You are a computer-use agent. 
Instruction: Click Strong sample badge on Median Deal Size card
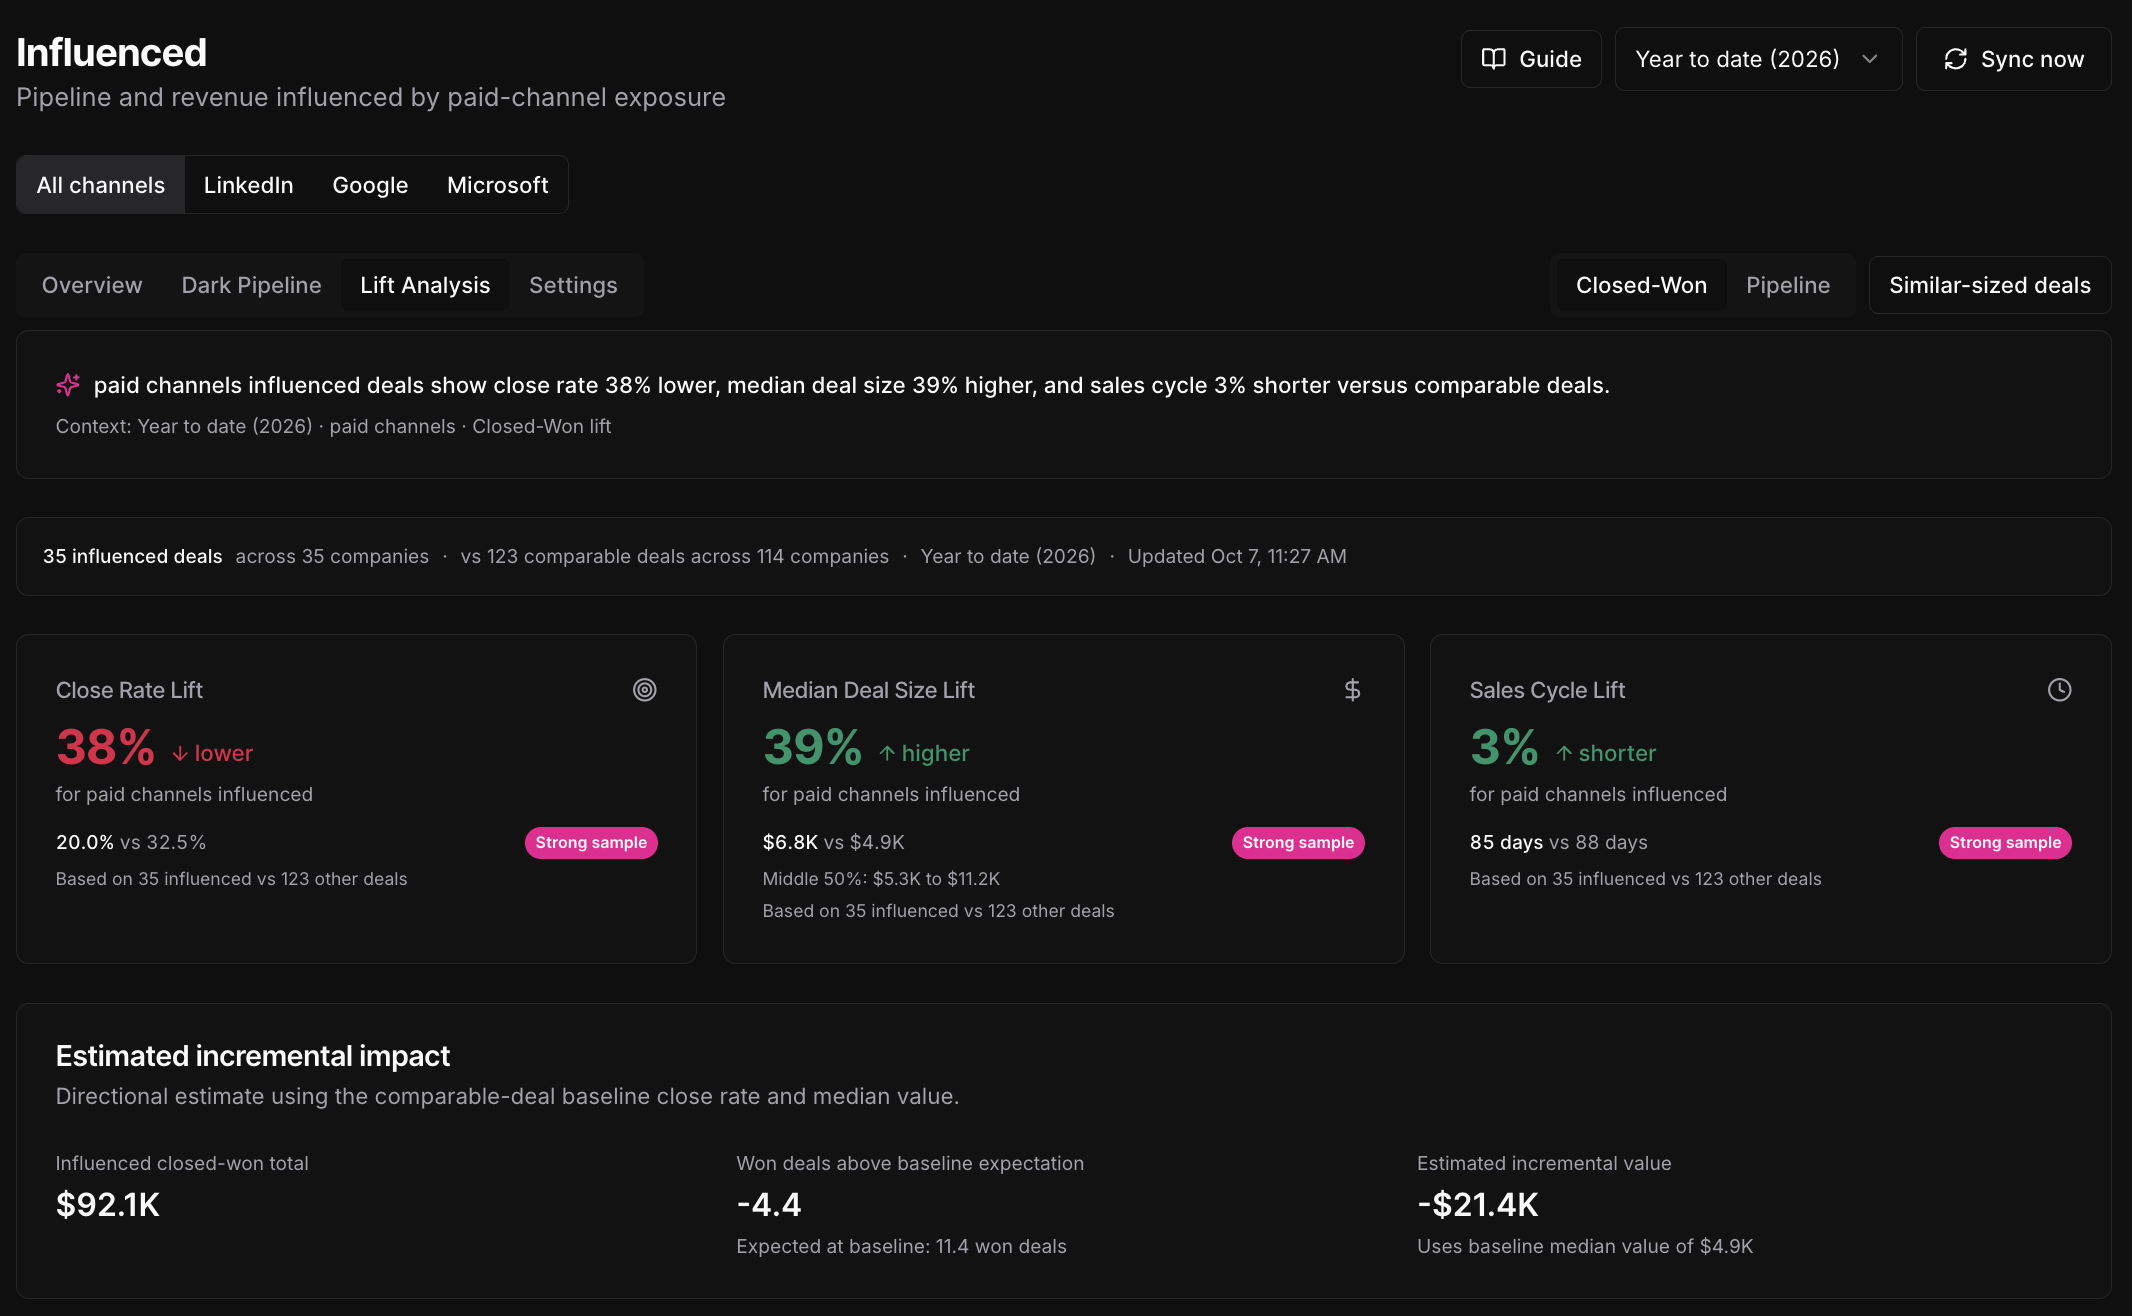(x=1298, y=843)
